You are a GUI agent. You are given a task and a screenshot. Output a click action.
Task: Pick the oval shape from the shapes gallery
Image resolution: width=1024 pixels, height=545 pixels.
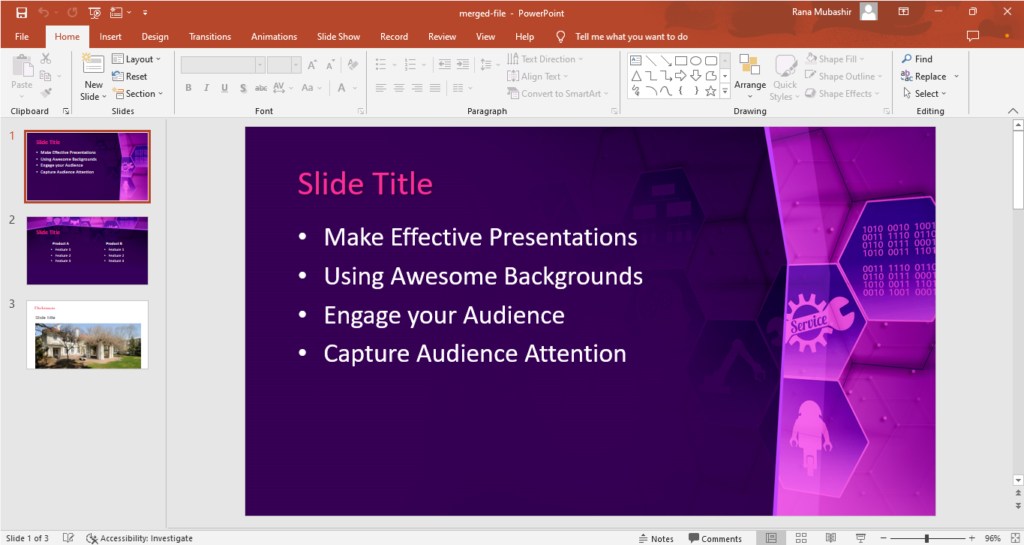point(696,60)
